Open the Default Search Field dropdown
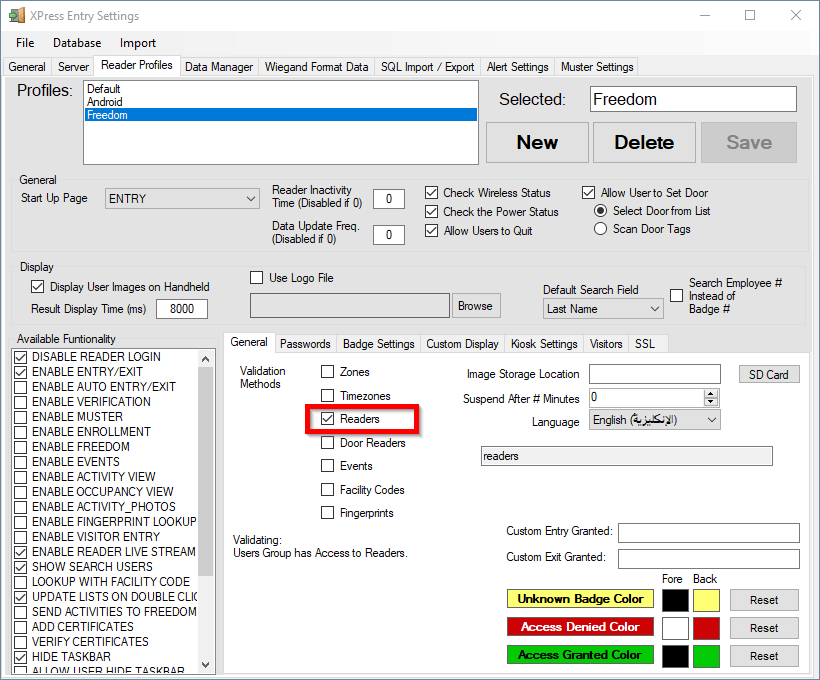The image size is (820, 680). click(655, 309)
